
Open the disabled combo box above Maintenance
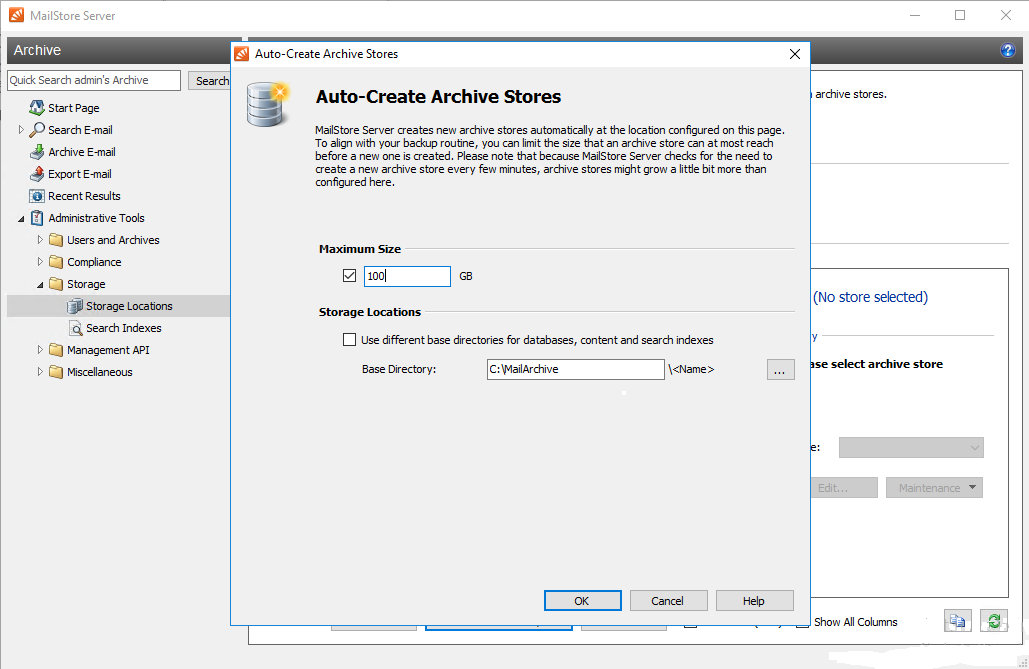[x=911, y=448]
